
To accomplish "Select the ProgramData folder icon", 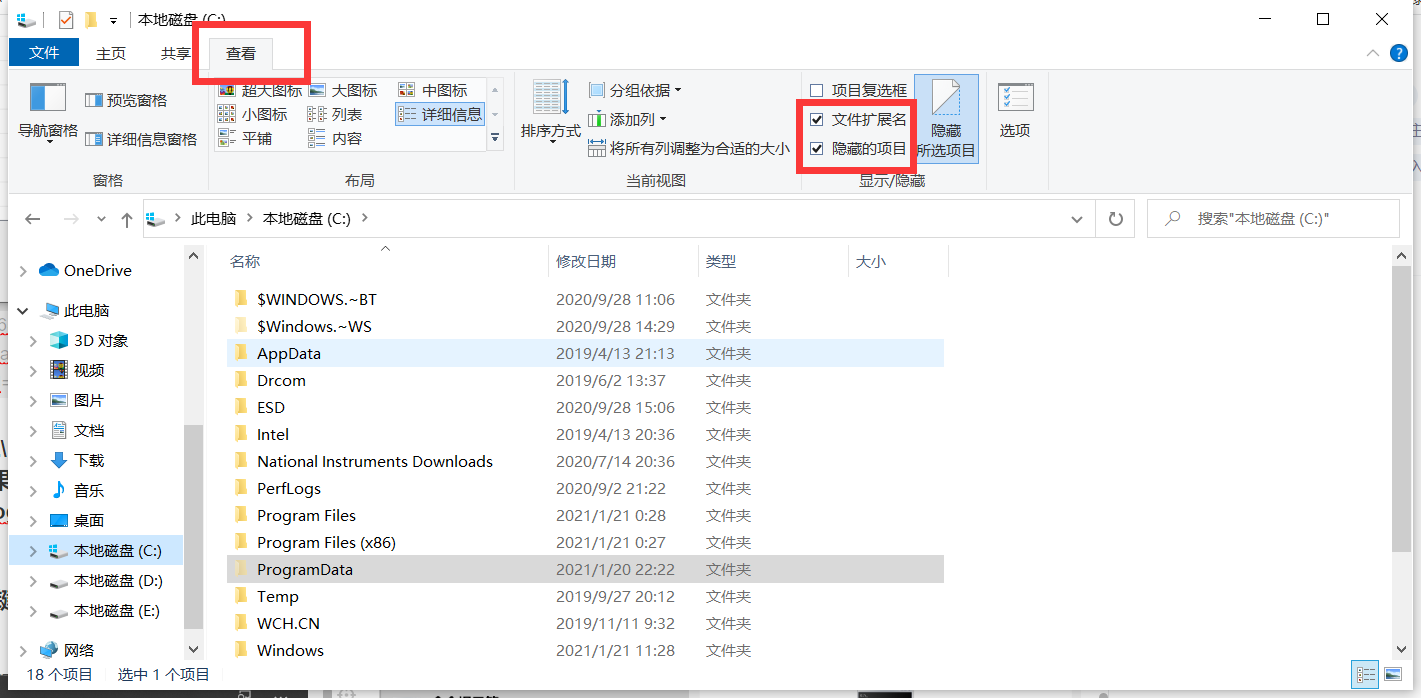I will click(240, 569).
